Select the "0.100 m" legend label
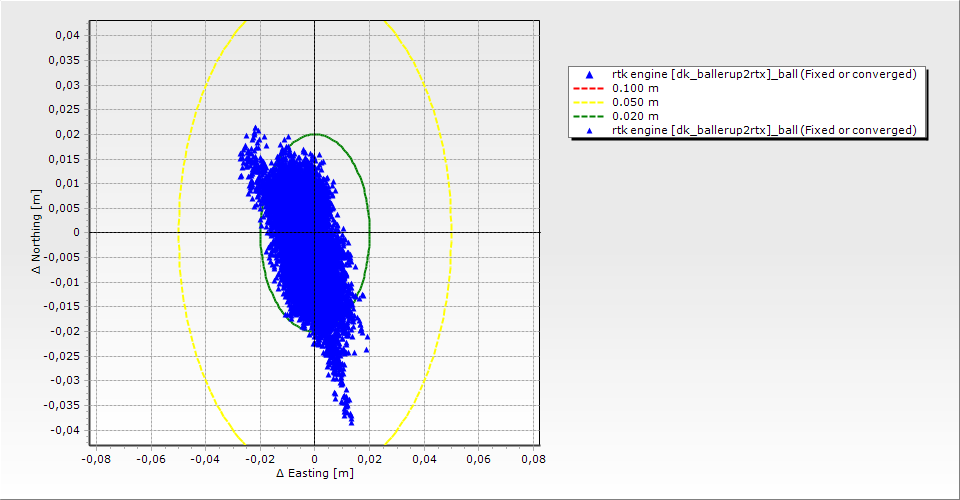The image size is (960, 500). point(635,88)
